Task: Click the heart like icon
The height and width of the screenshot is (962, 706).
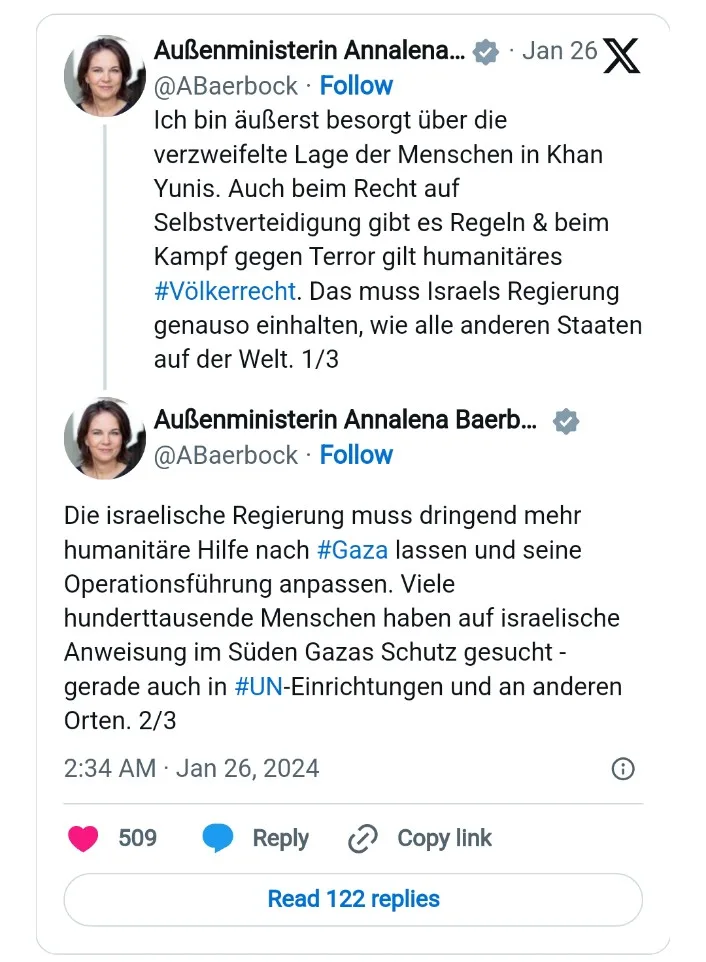Action: (x=83, y=838)
